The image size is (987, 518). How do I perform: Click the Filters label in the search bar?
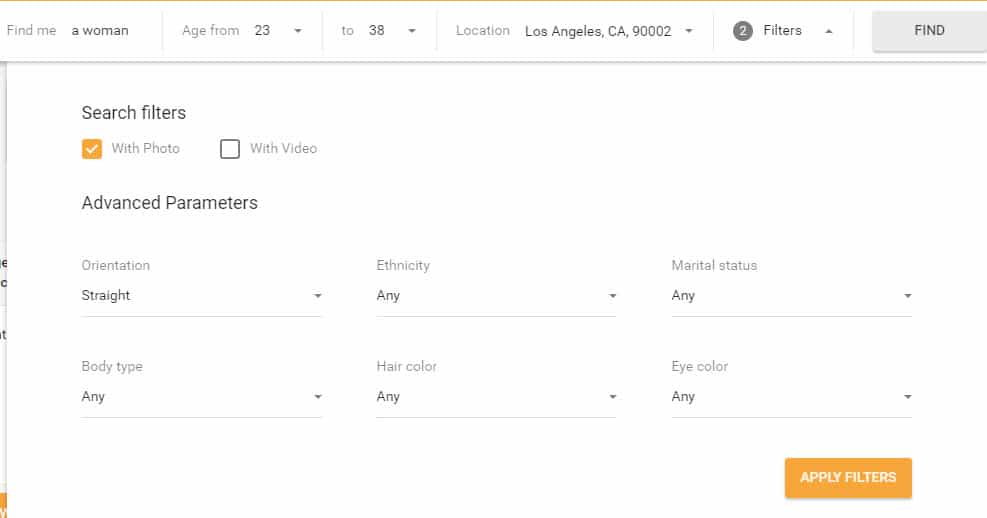tap(782, 30)
